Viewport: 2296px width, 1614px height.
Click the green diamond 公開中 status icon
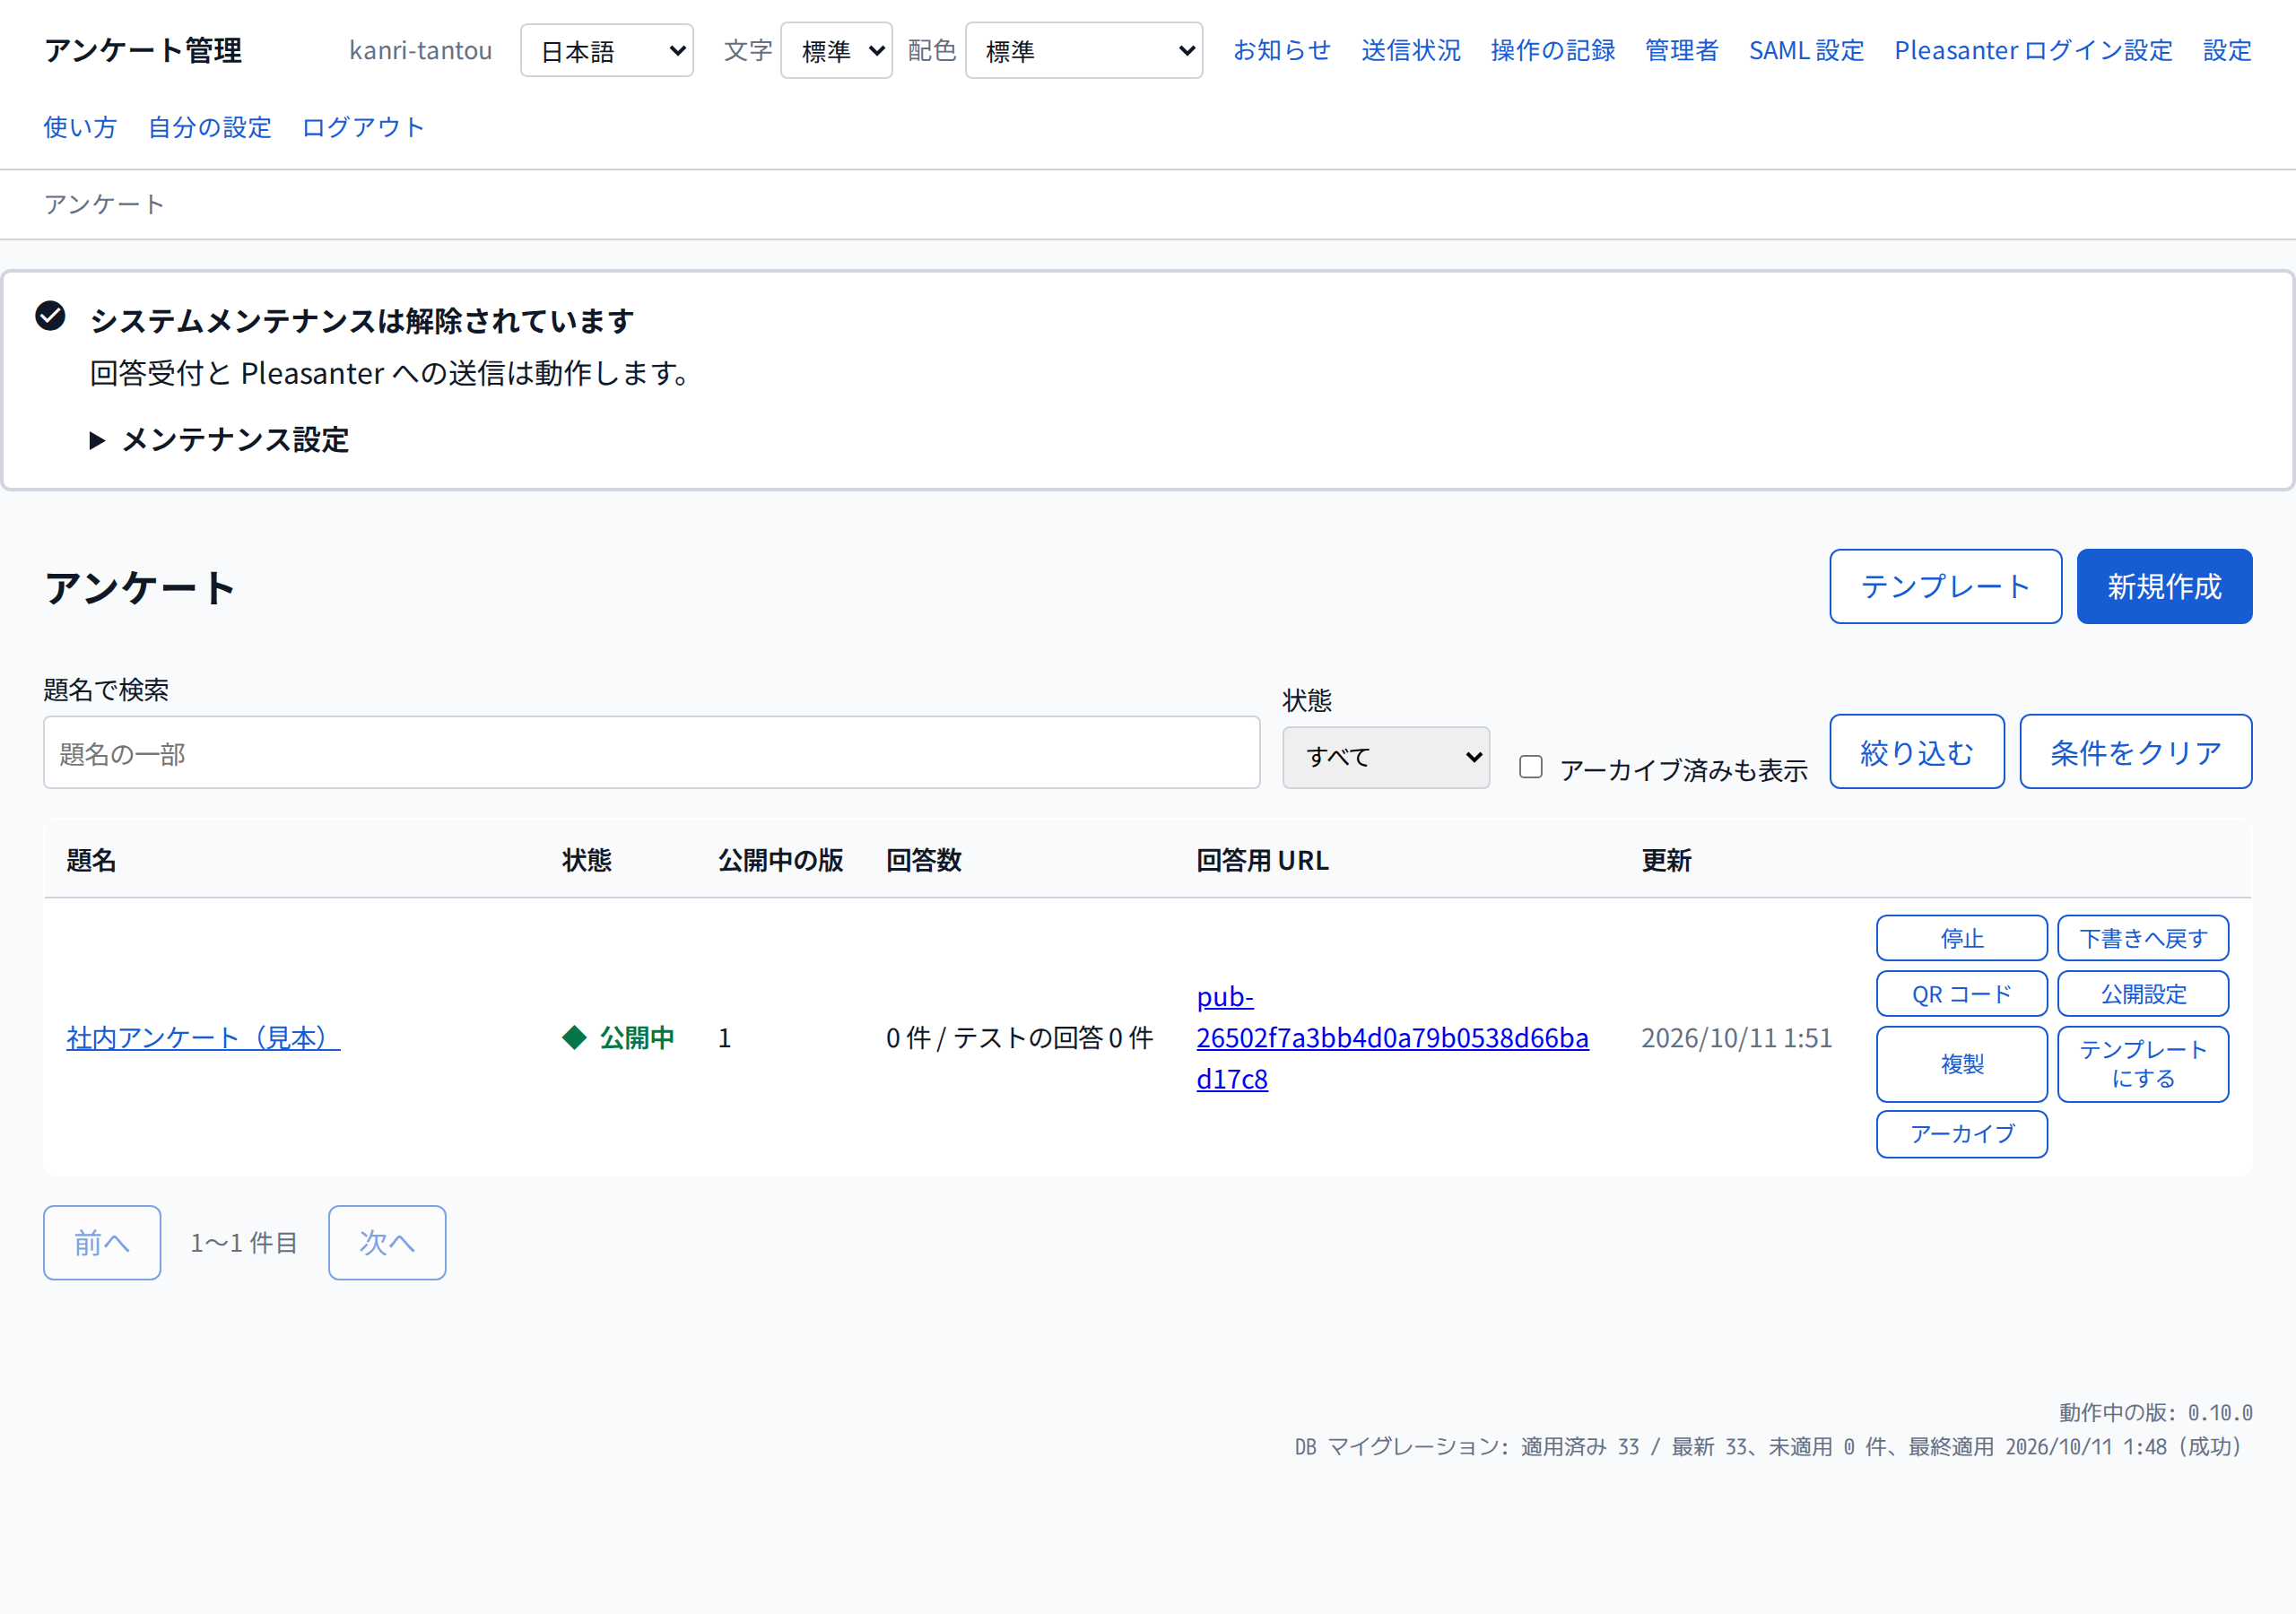pyautogui.click(x=574, y=1038)
